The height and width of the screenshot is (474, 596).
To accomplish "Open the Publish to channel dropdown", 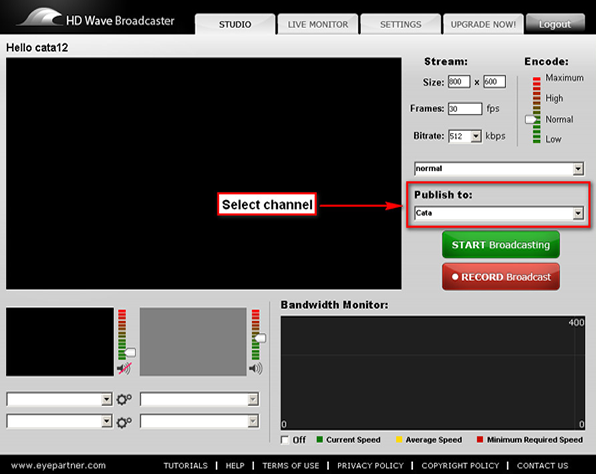I will (499, 213).
